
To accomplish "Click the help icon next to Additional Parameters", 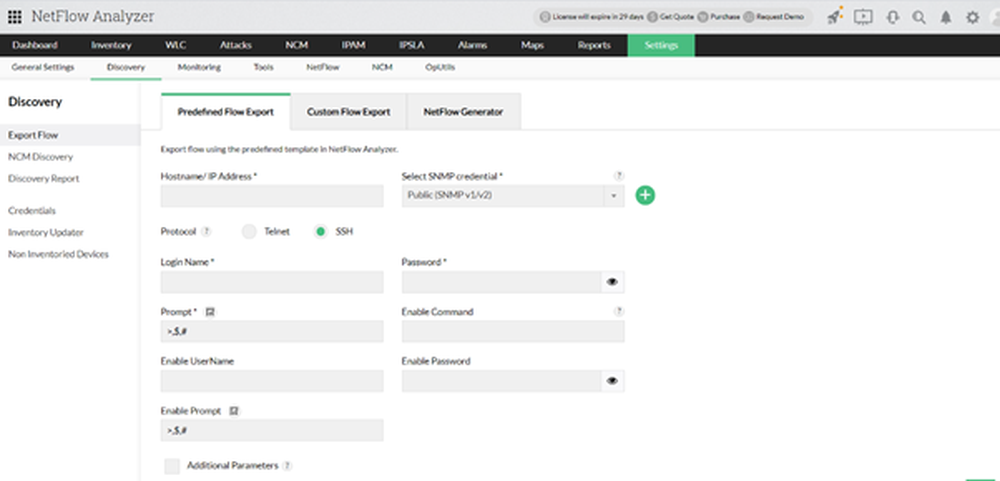I will pos(287,466).
